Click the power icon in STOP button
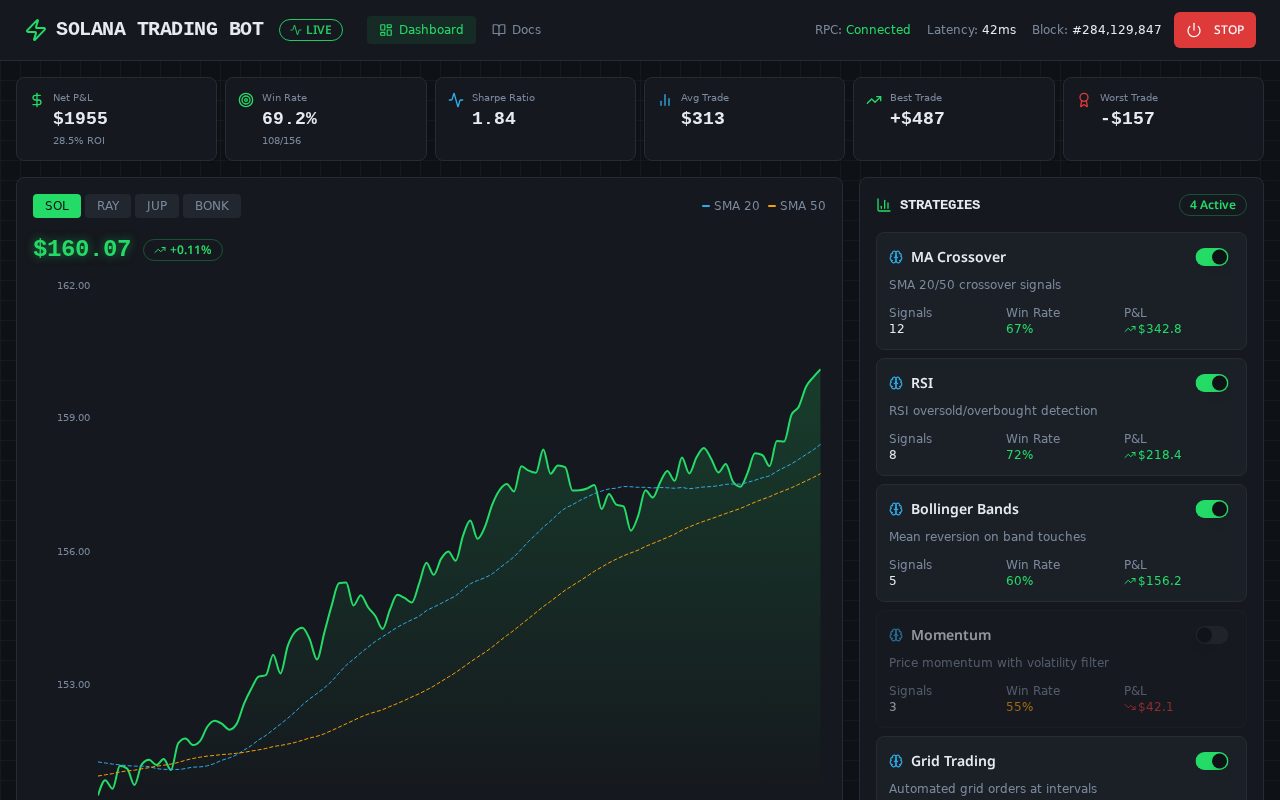Viewport: 1280px width, 800px height. pos(1194,30)
